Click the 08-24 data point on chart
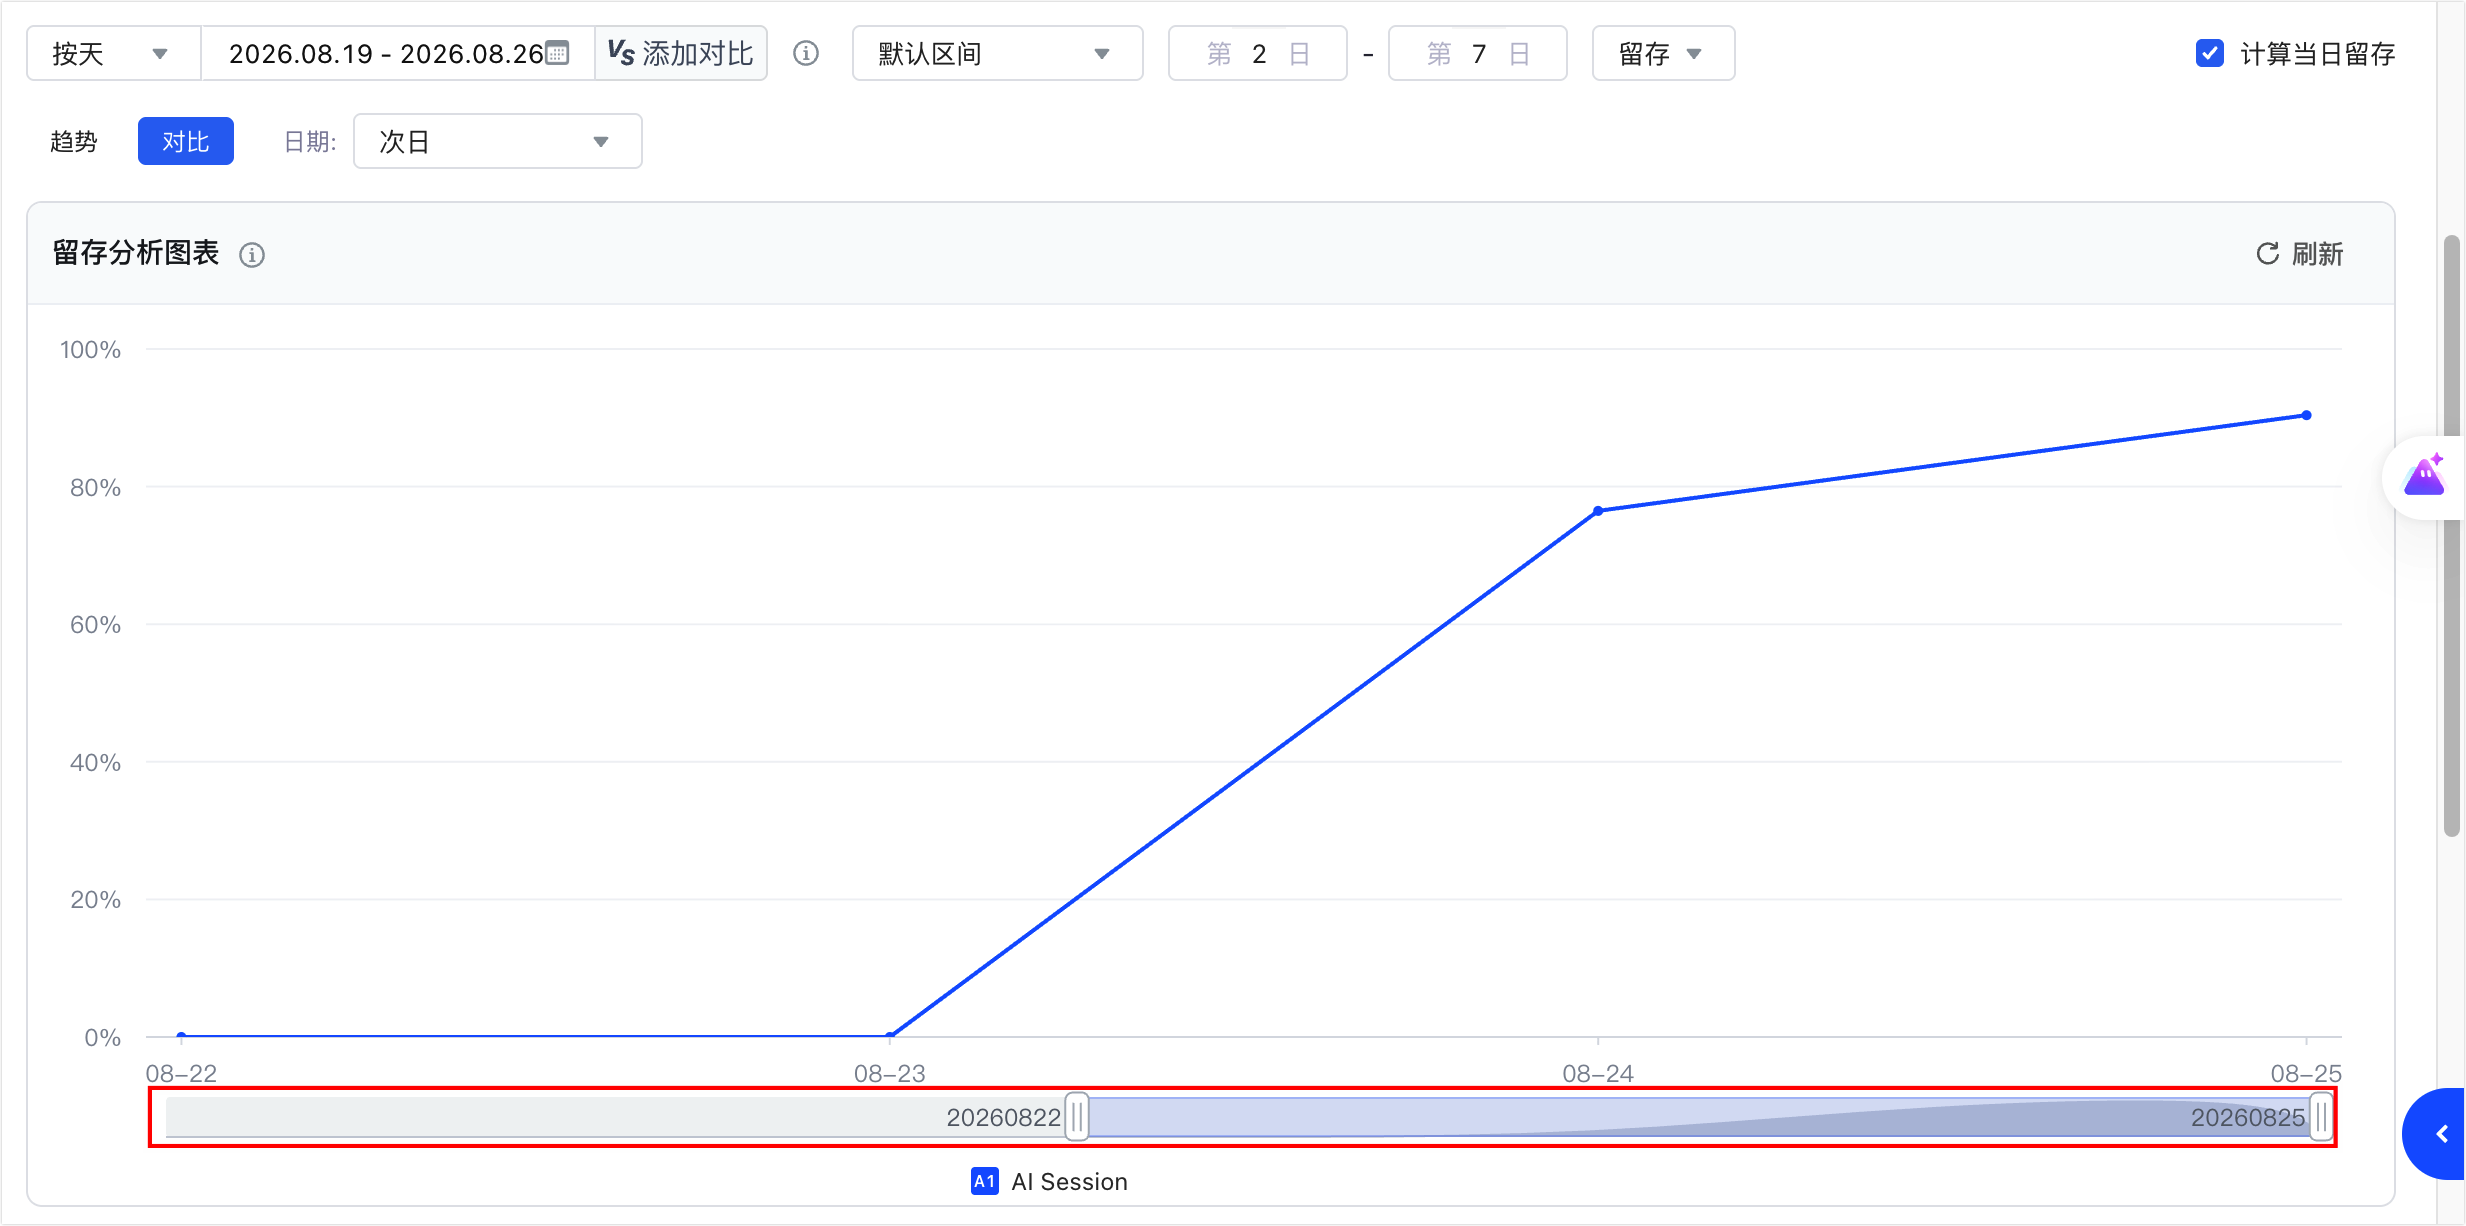Image resolution: width=2466 pixels, height=1226 pixels. point(1598,511)
